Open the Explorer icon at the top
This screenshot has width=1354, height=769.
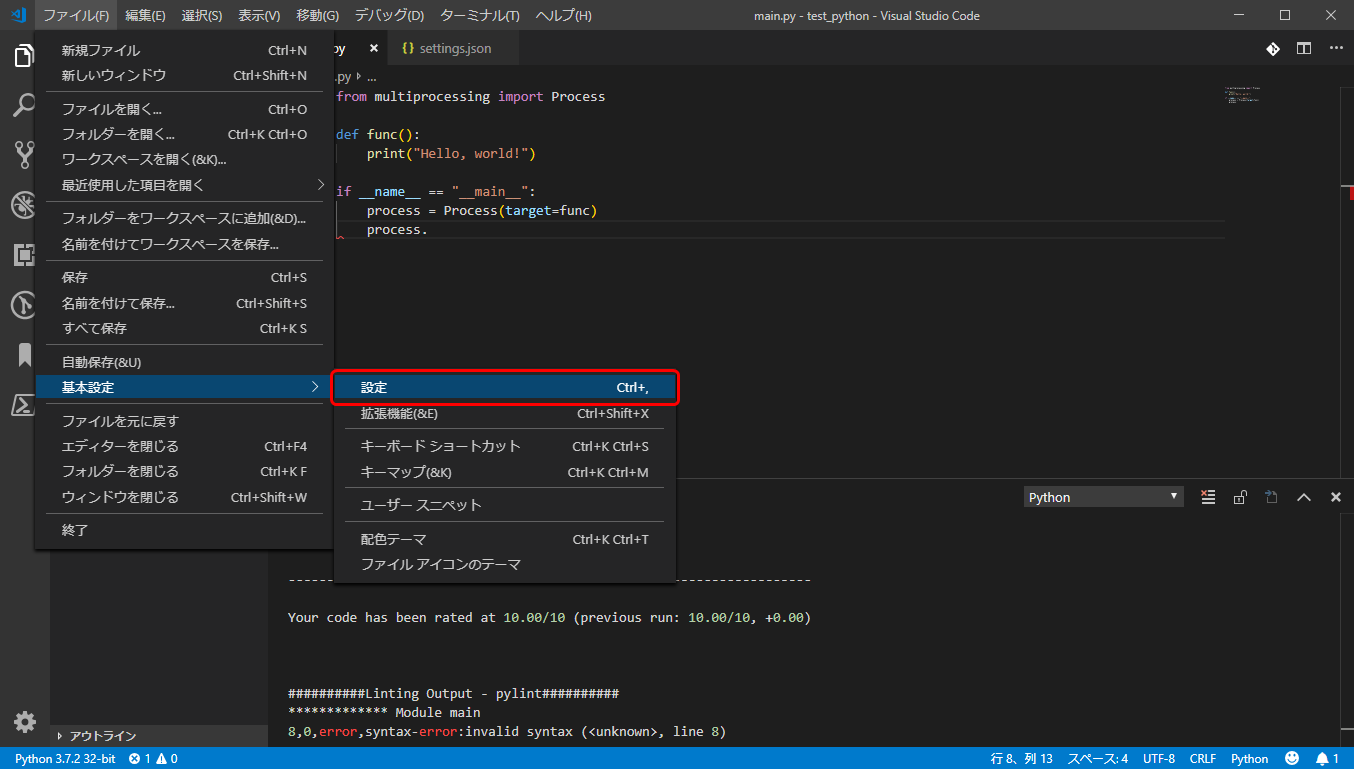pos(22,55)
